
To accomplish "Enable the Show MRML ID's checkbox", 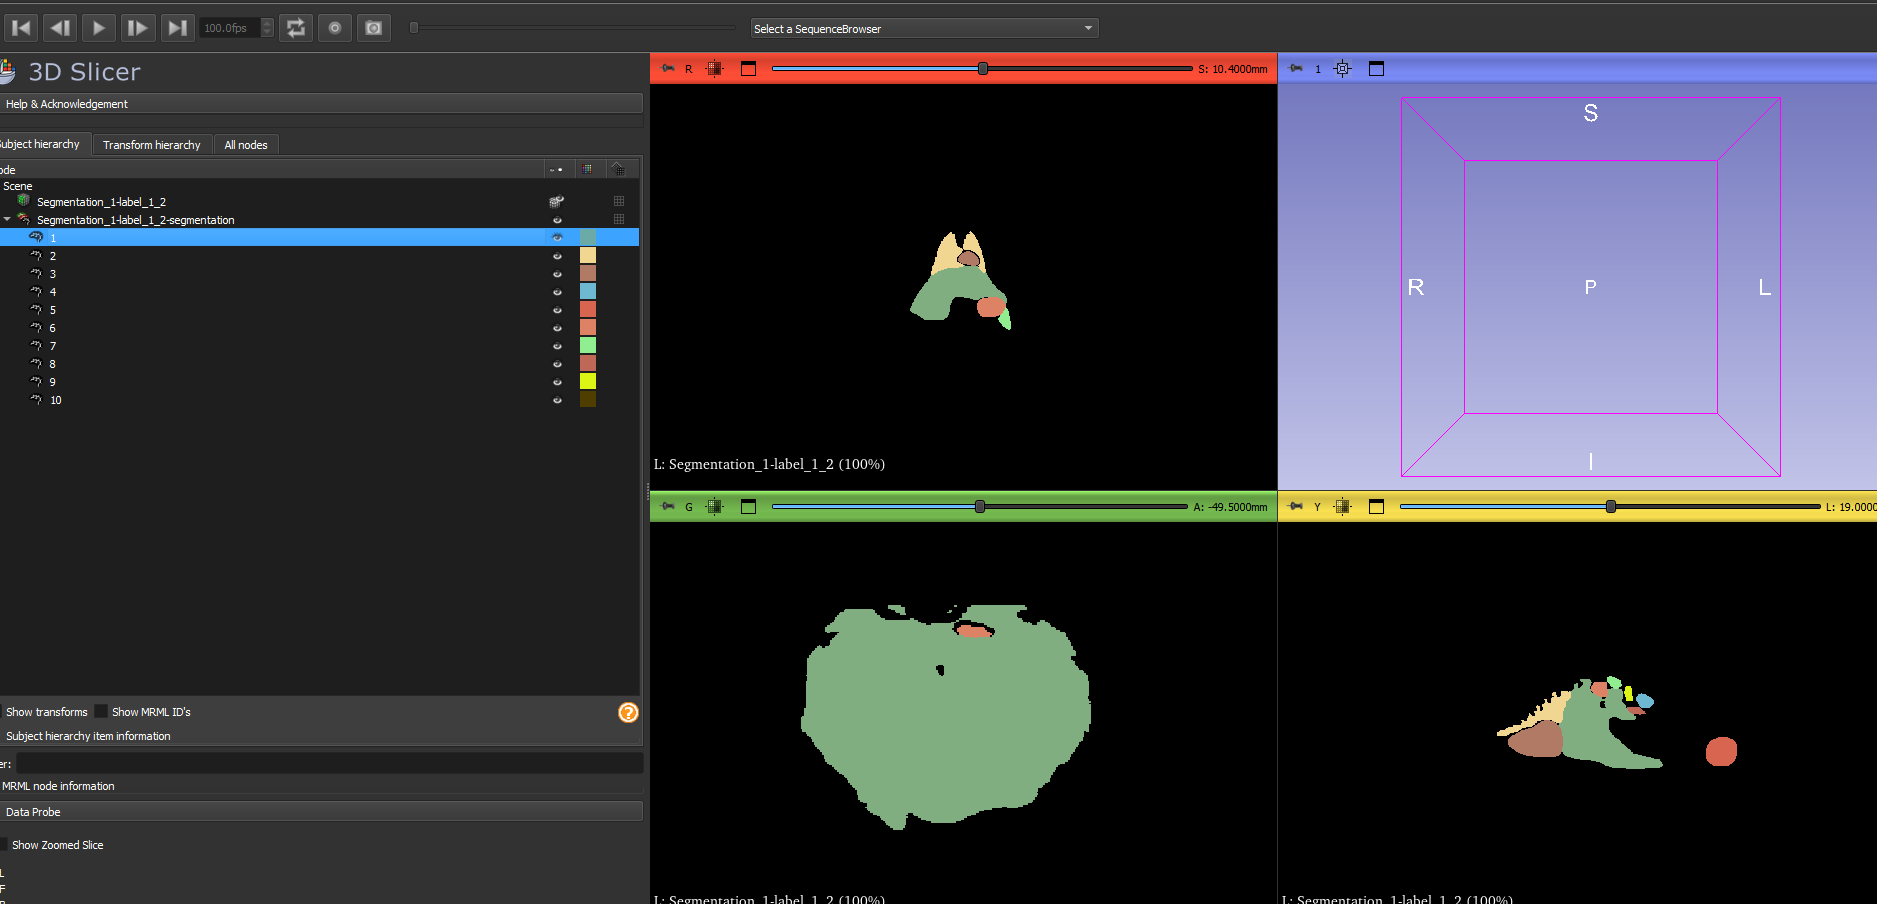I will click(x=101, y=712).
